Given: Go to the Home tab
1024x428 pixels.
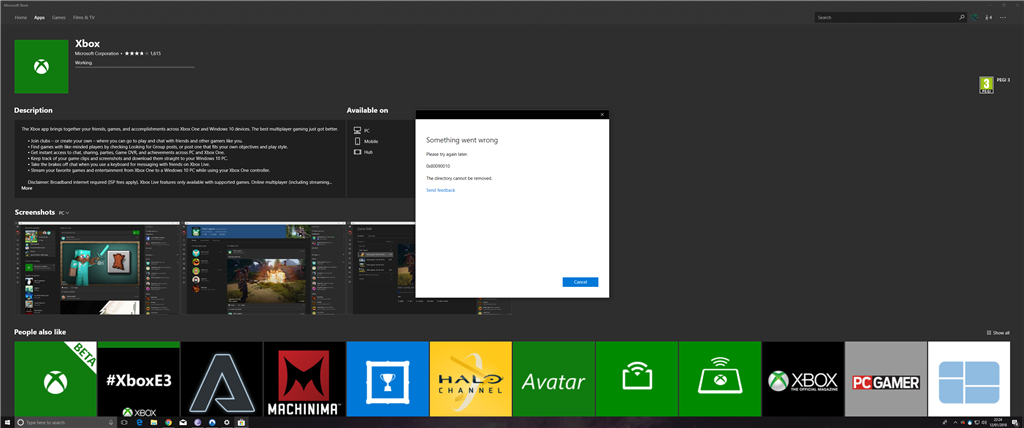Looking at the screenshot, I should [x=21, y=18].
